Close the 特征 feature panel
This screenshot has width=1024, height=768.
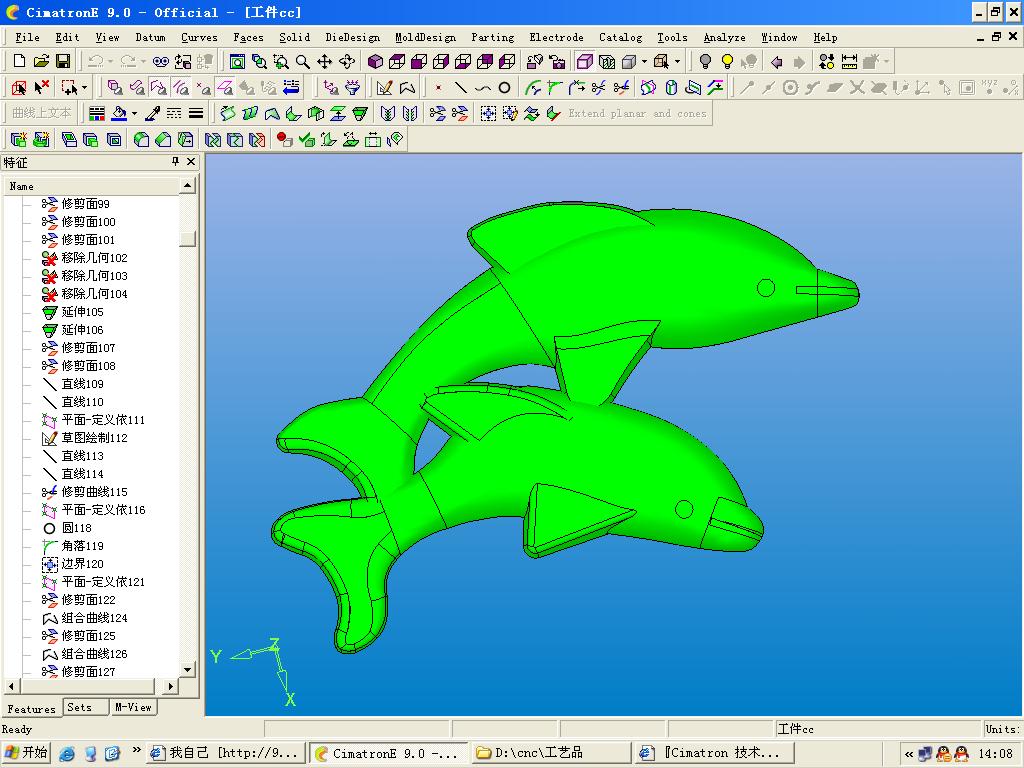point(191,161)
